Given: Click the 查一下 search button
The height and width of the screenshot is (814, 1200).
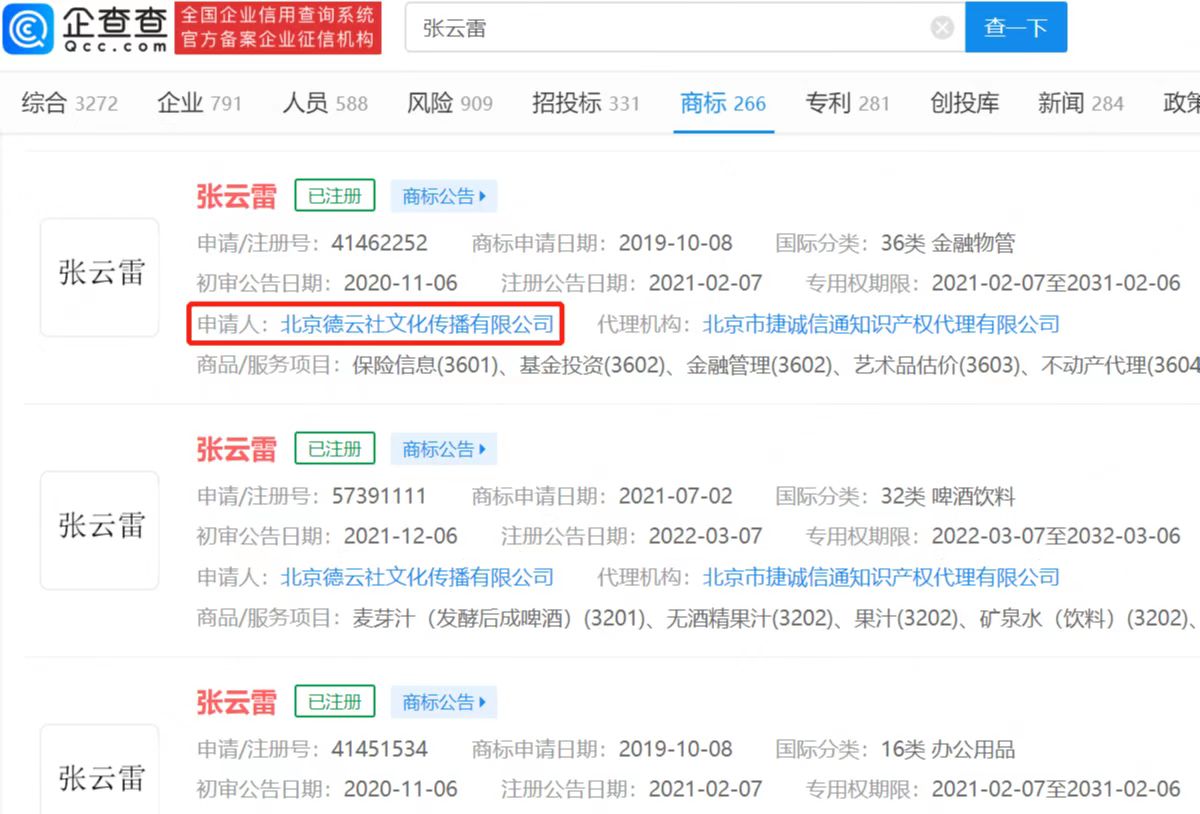Looking at the screenshot, I should coord(1016,27).
